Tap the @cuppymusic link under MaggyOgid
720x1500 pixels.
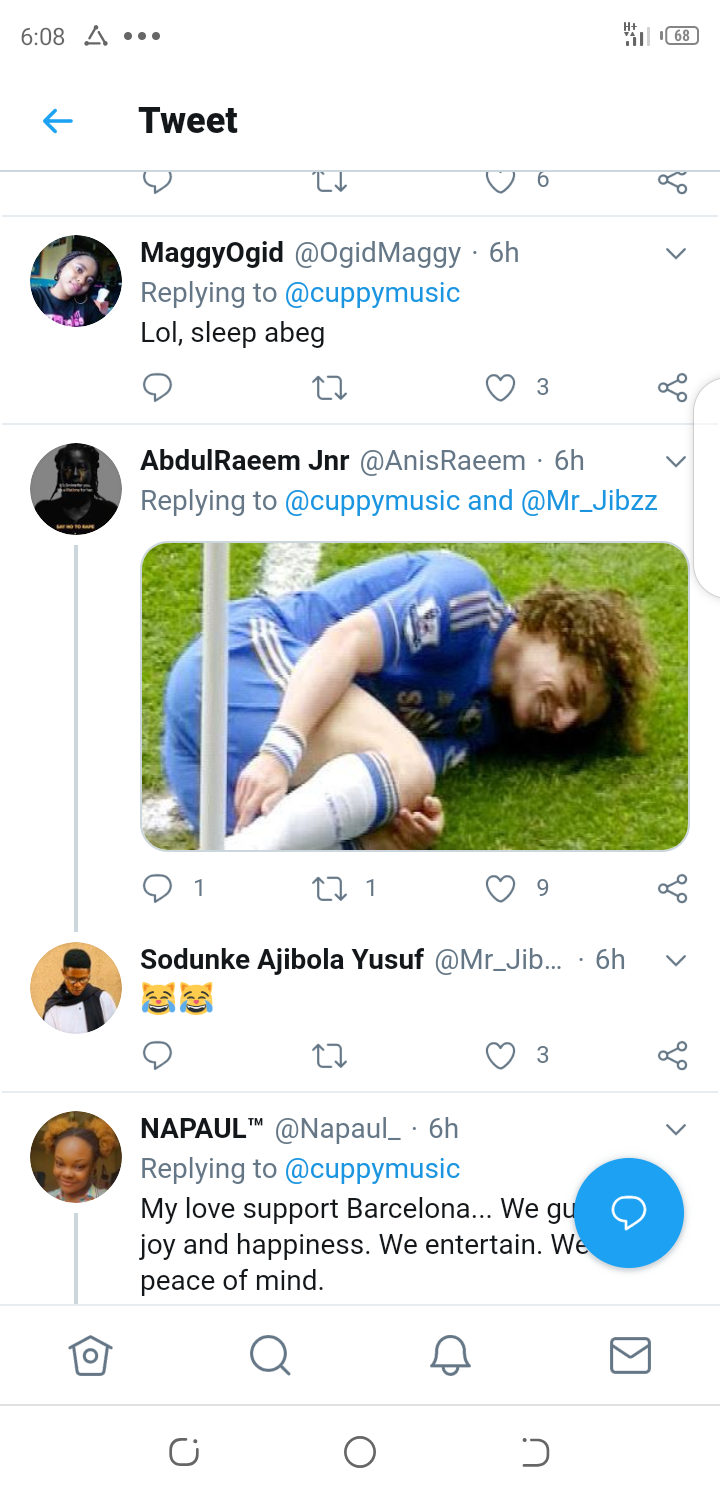click(x=372, y=293)
